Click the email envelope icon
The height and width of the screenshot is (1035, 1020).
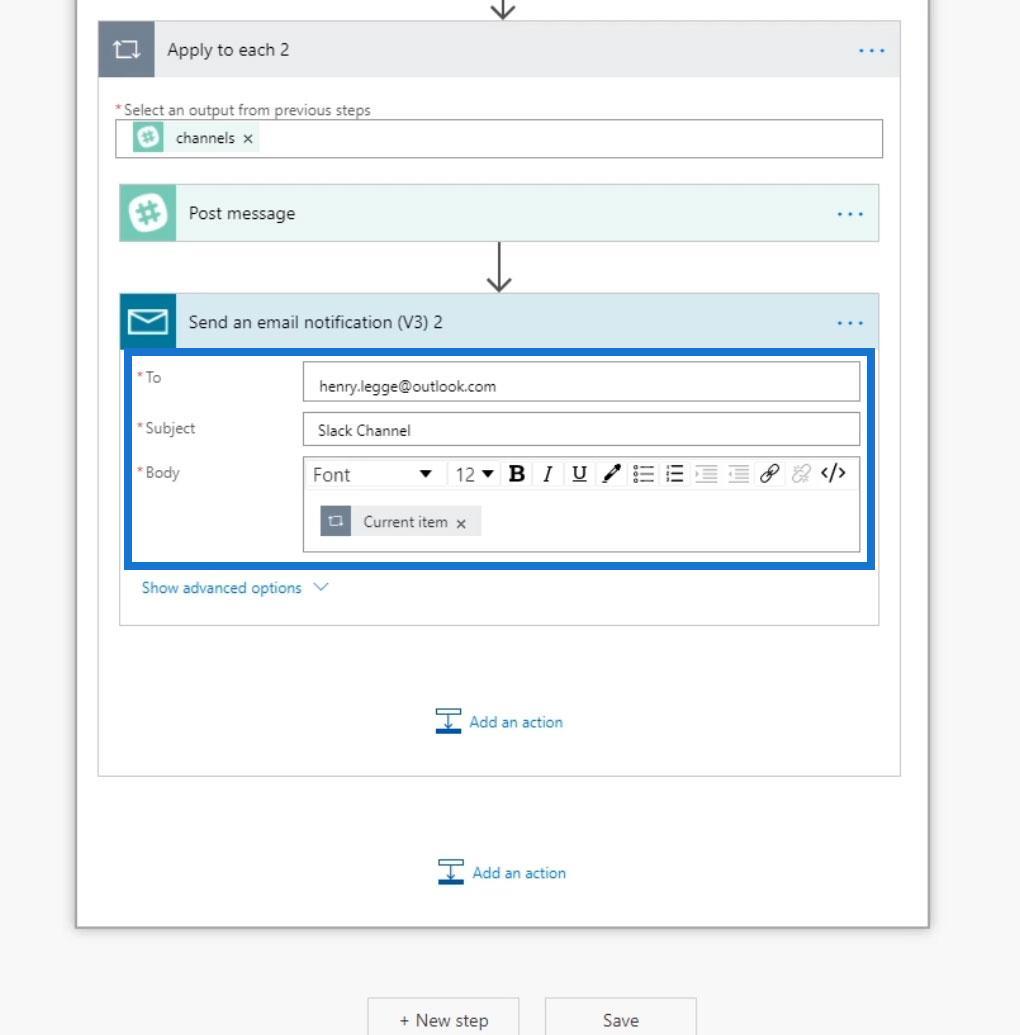coord(148,322)
